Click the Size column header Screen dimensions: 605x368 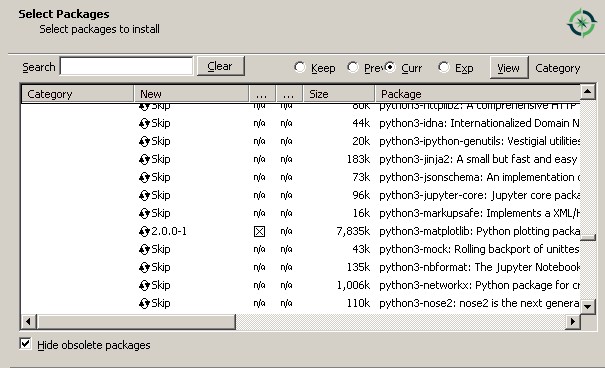(x=339, y=94)
